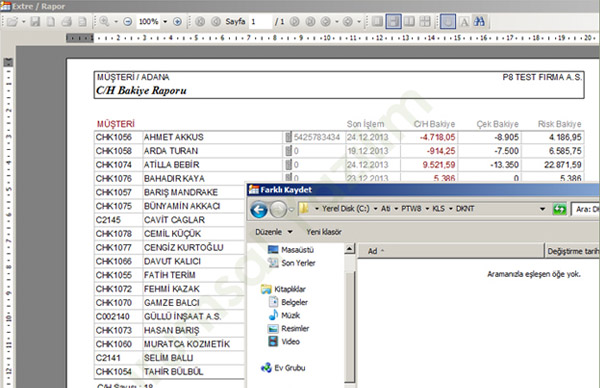Image resolution: width=600 pixels, height=388 pixels.
Task: Click navigation pane scrollbar up arrow
Action: pos(349,249)
